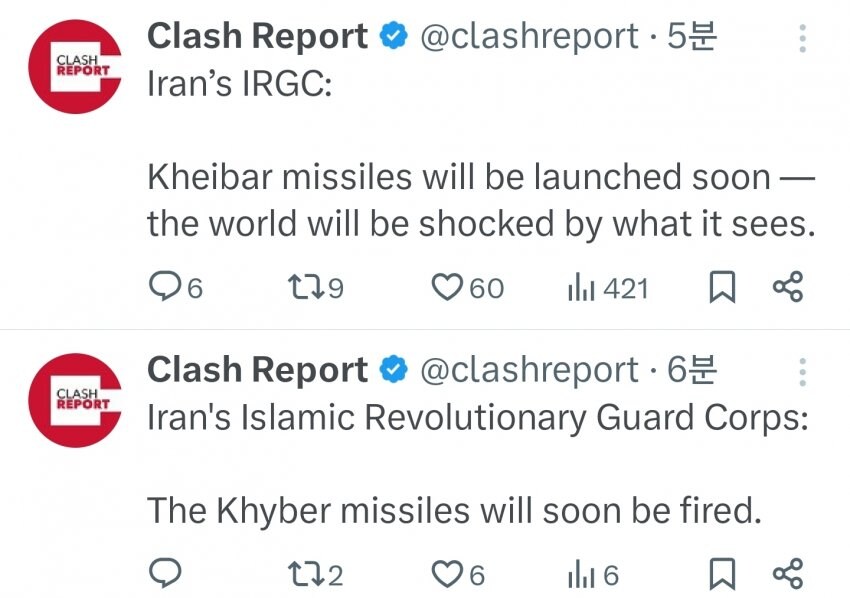Like the Khyber missiles tweet

point(446,574)
